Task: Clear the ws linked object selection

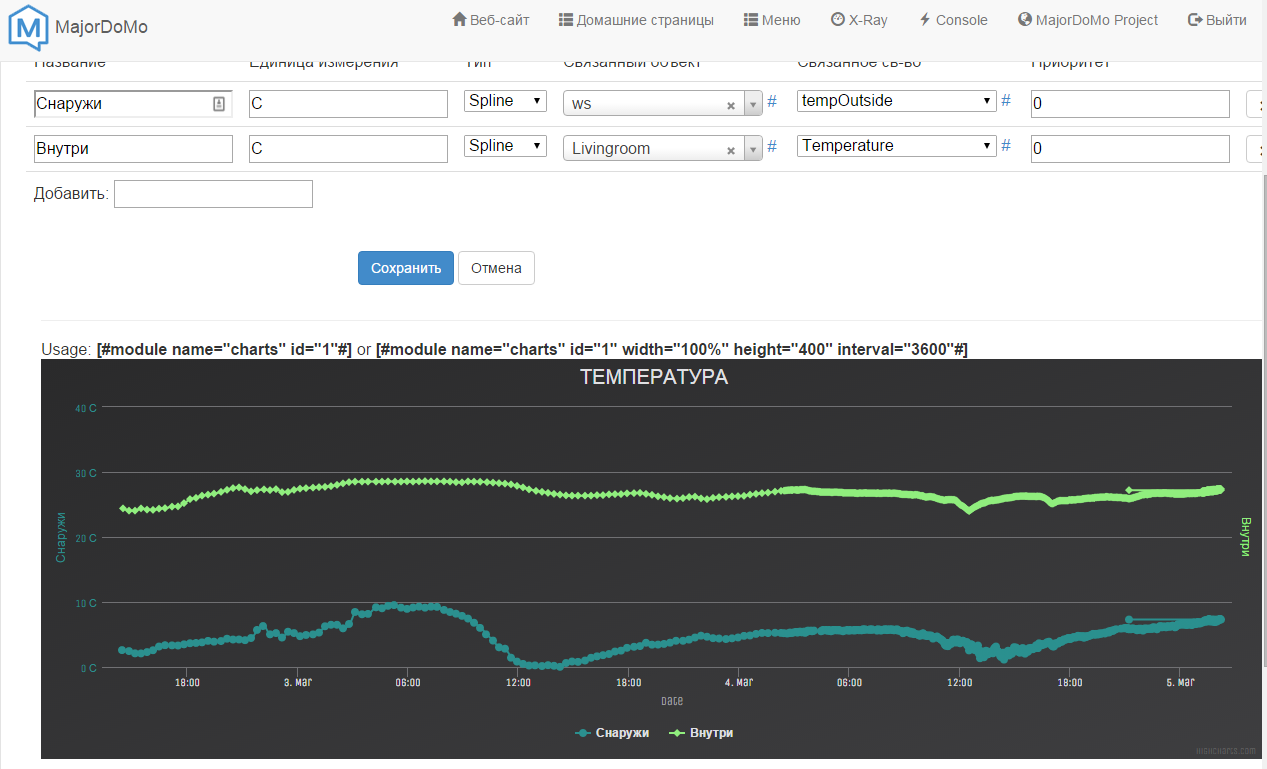Action: click(x=730, y=105)
